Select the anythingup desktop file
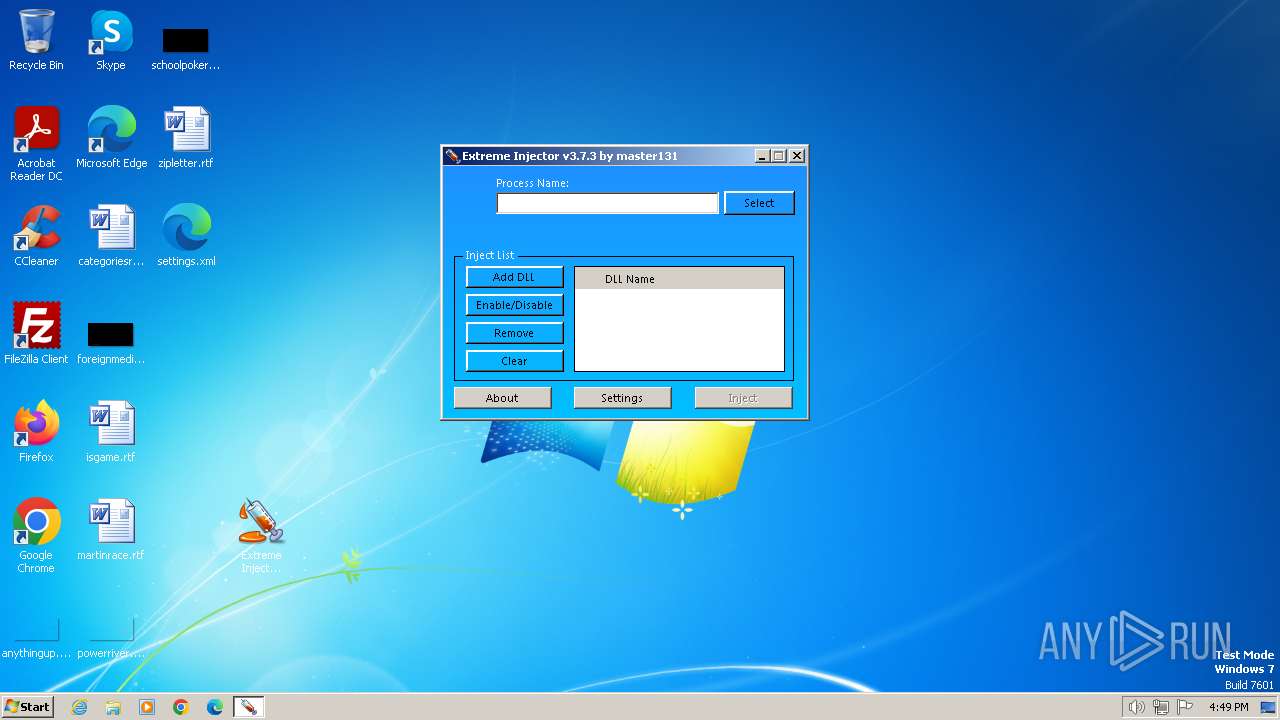1280x720 pixels. click(x=36, y=640)
